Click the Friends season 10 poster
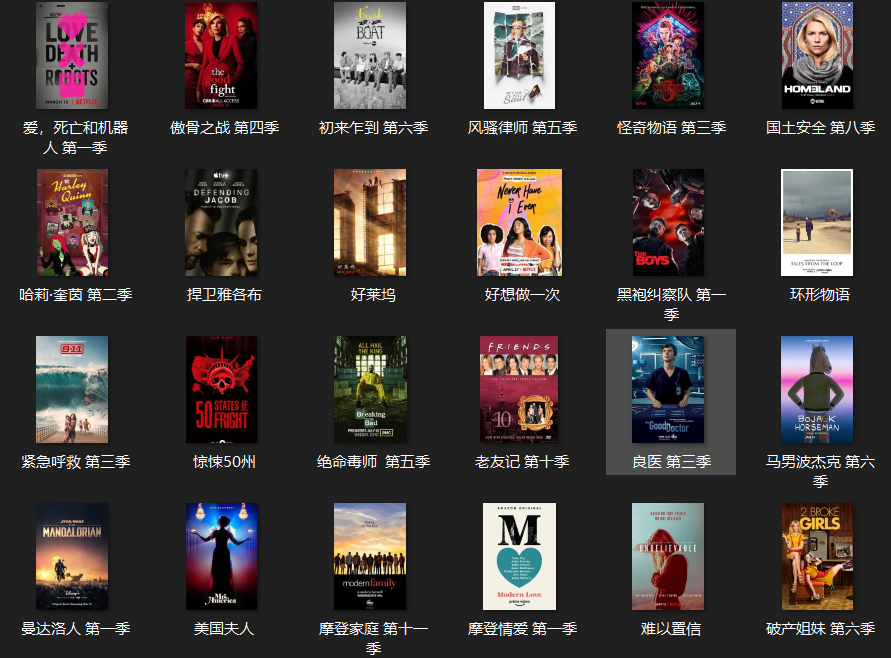Image resolution: width=891 pixels, height=658 pixels. [519, 389]
